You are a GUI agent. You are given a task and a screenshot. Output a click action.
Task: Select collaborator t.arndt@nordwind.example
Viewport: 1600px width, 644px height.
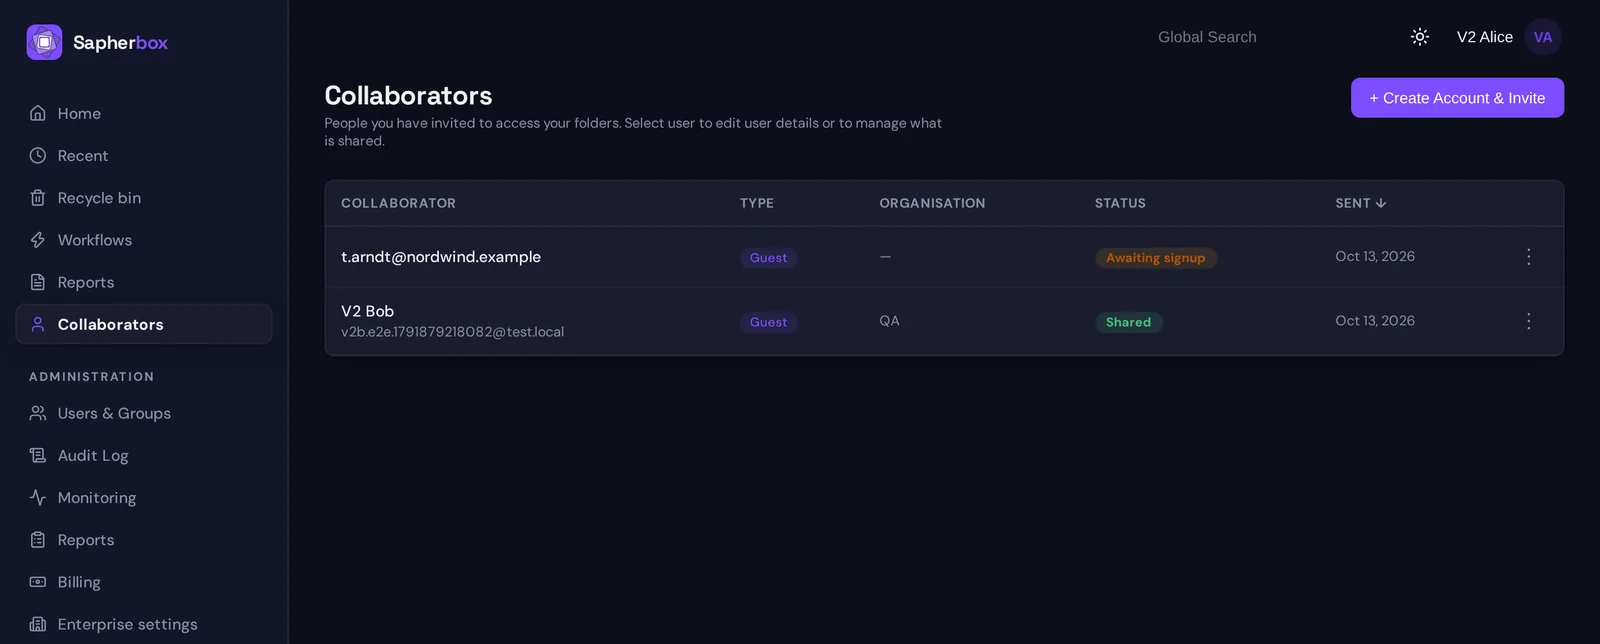pos(441,257)
